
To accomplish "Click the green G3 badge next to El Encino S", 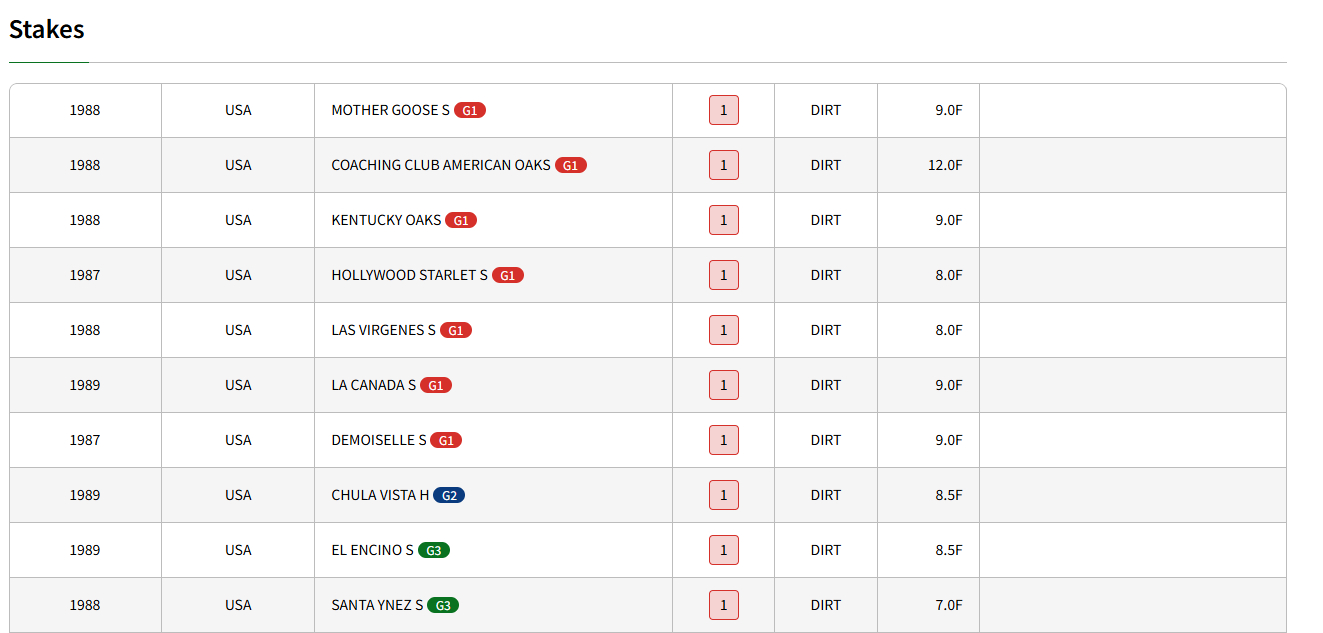I will (x=433, y=550).
